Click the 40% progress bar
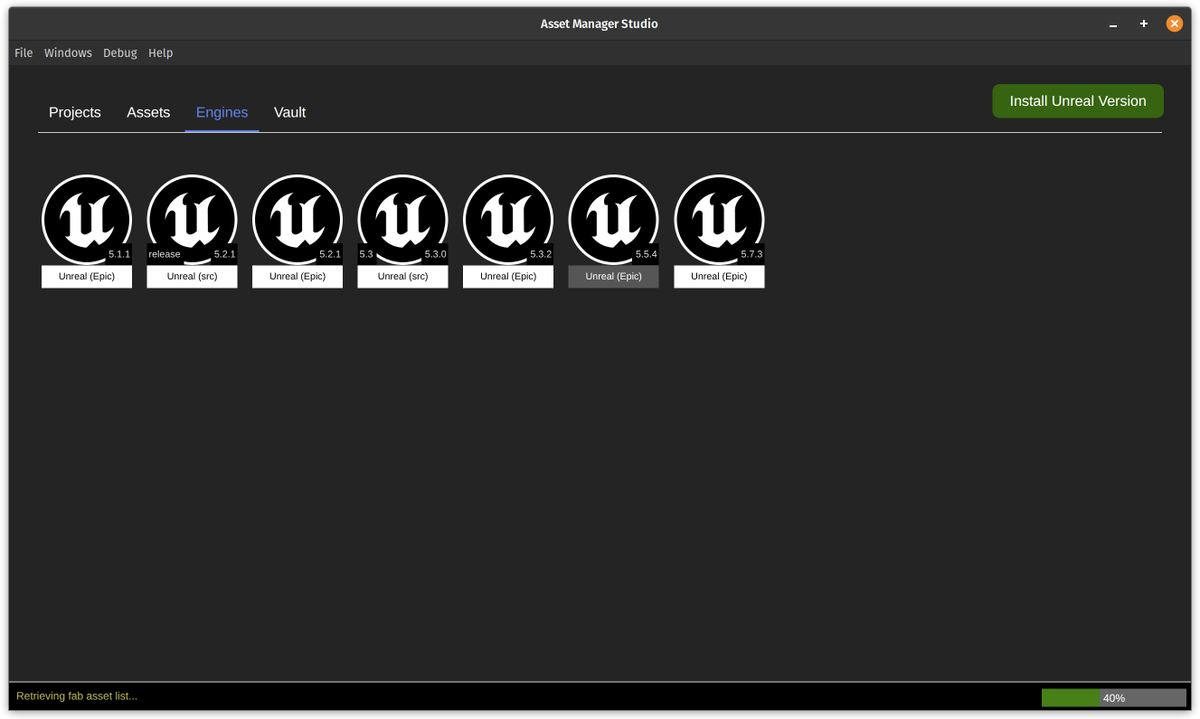The image size is (1200, 719). tap(1114, 698)
